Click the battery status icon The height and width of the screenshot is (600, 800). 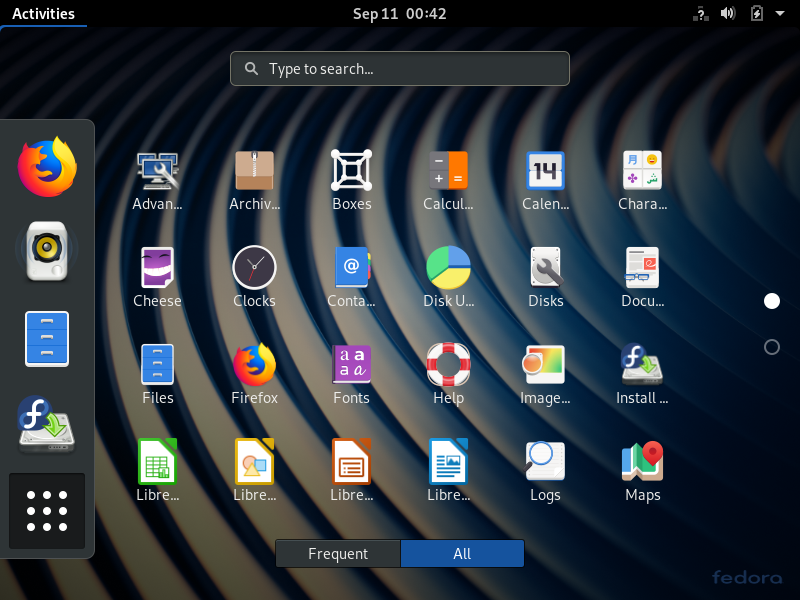point(757,13)
